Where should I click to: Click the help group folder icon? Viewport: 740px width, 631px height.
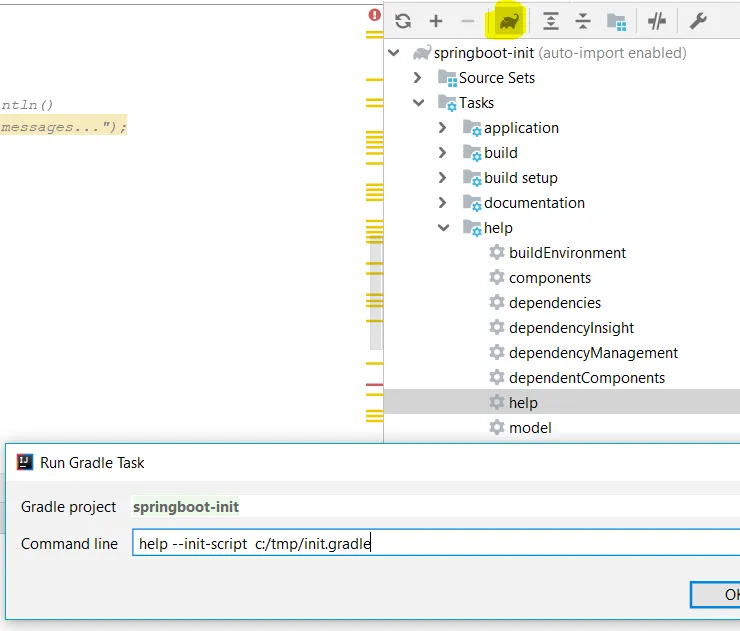[472, 227]
